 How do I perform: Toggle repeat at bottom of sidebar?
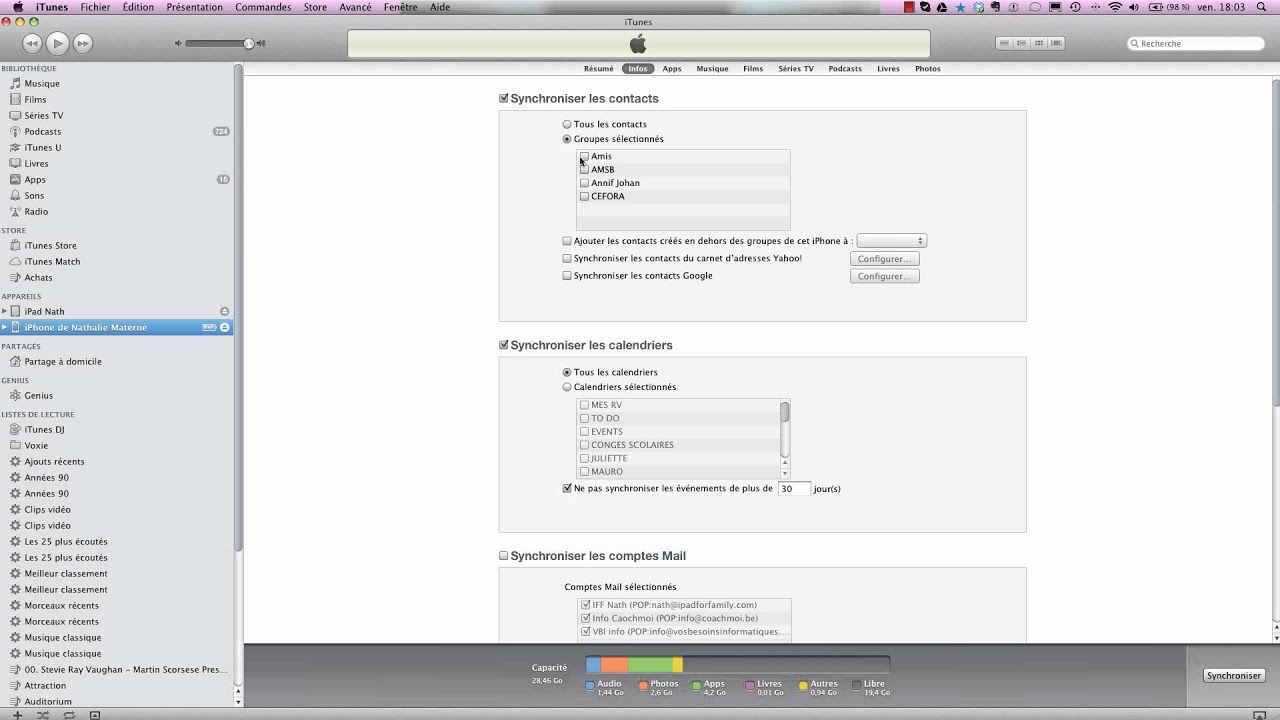click(69, 715)
